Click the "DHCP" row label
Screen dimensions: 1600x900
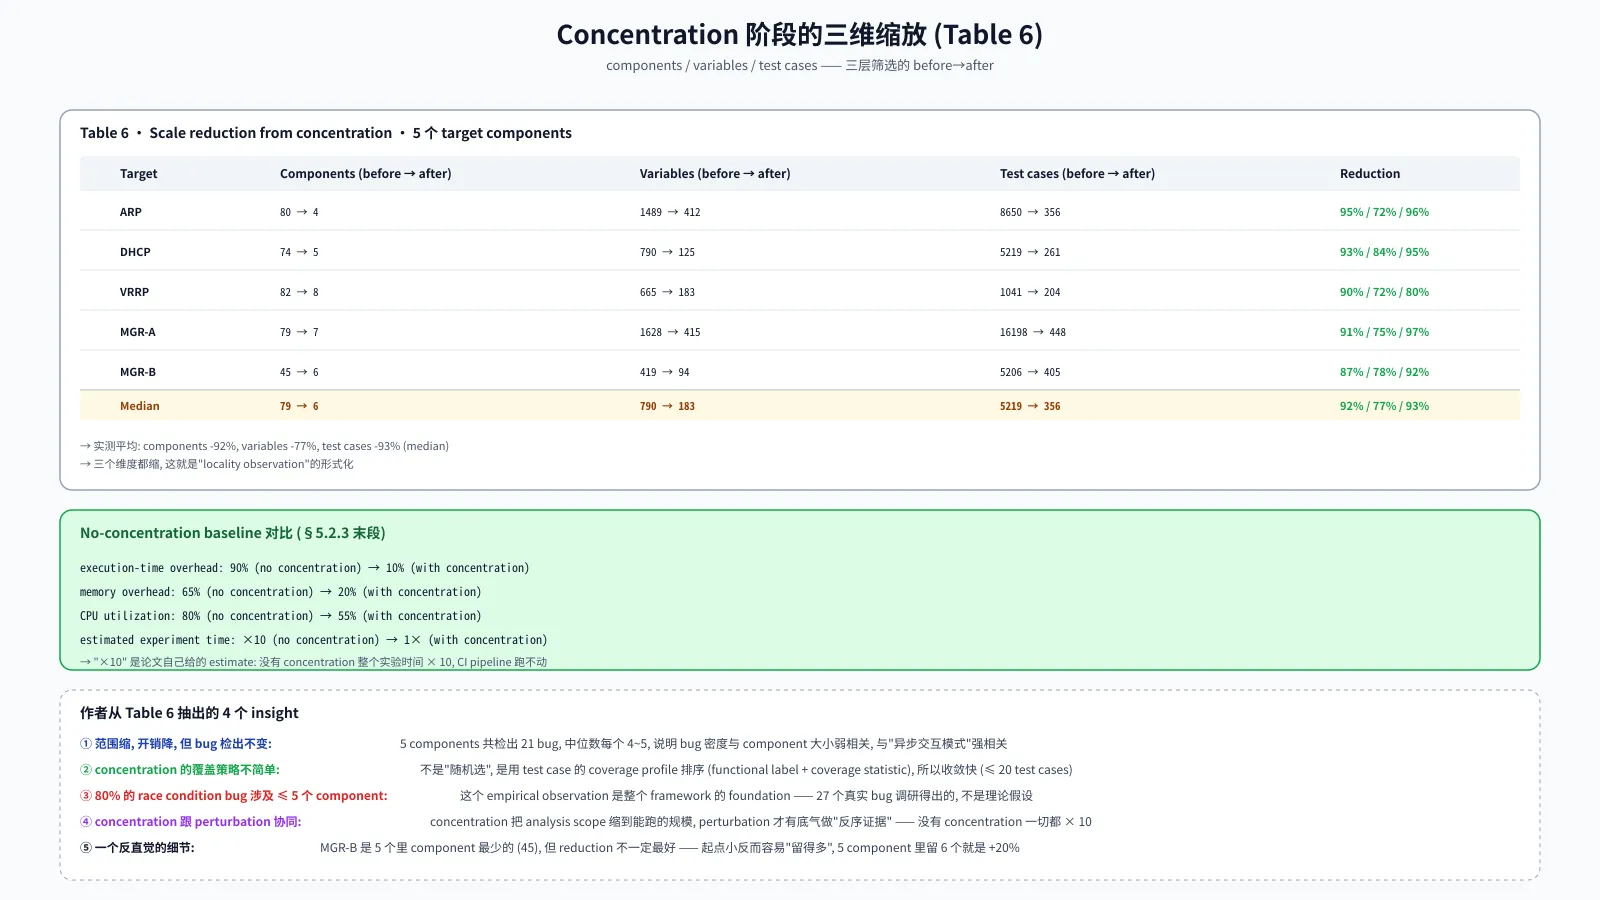pyautogui.click(x=135, y=252)
